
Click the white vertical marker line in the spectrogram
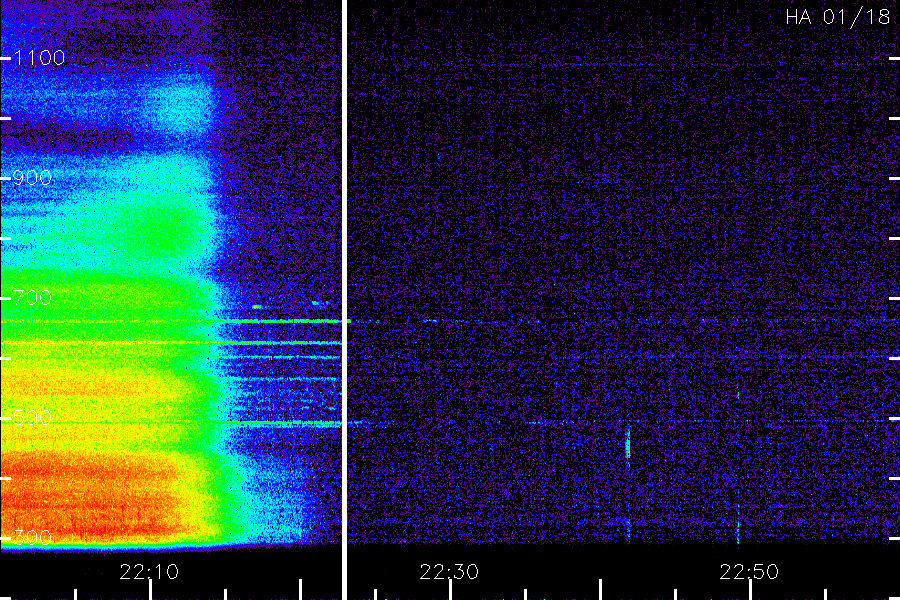click(x=344, y=300)
